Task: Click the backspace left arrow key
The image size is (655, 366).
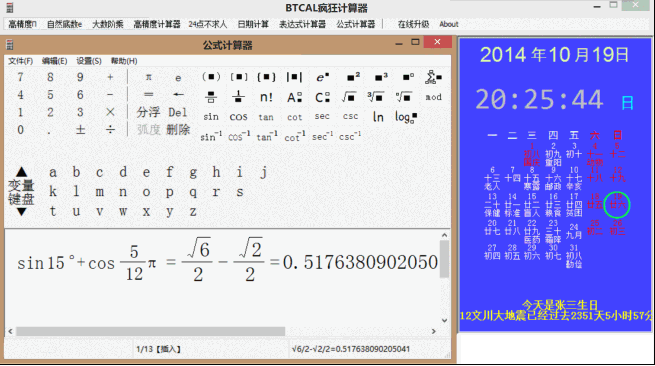Action: click(178, 94)
